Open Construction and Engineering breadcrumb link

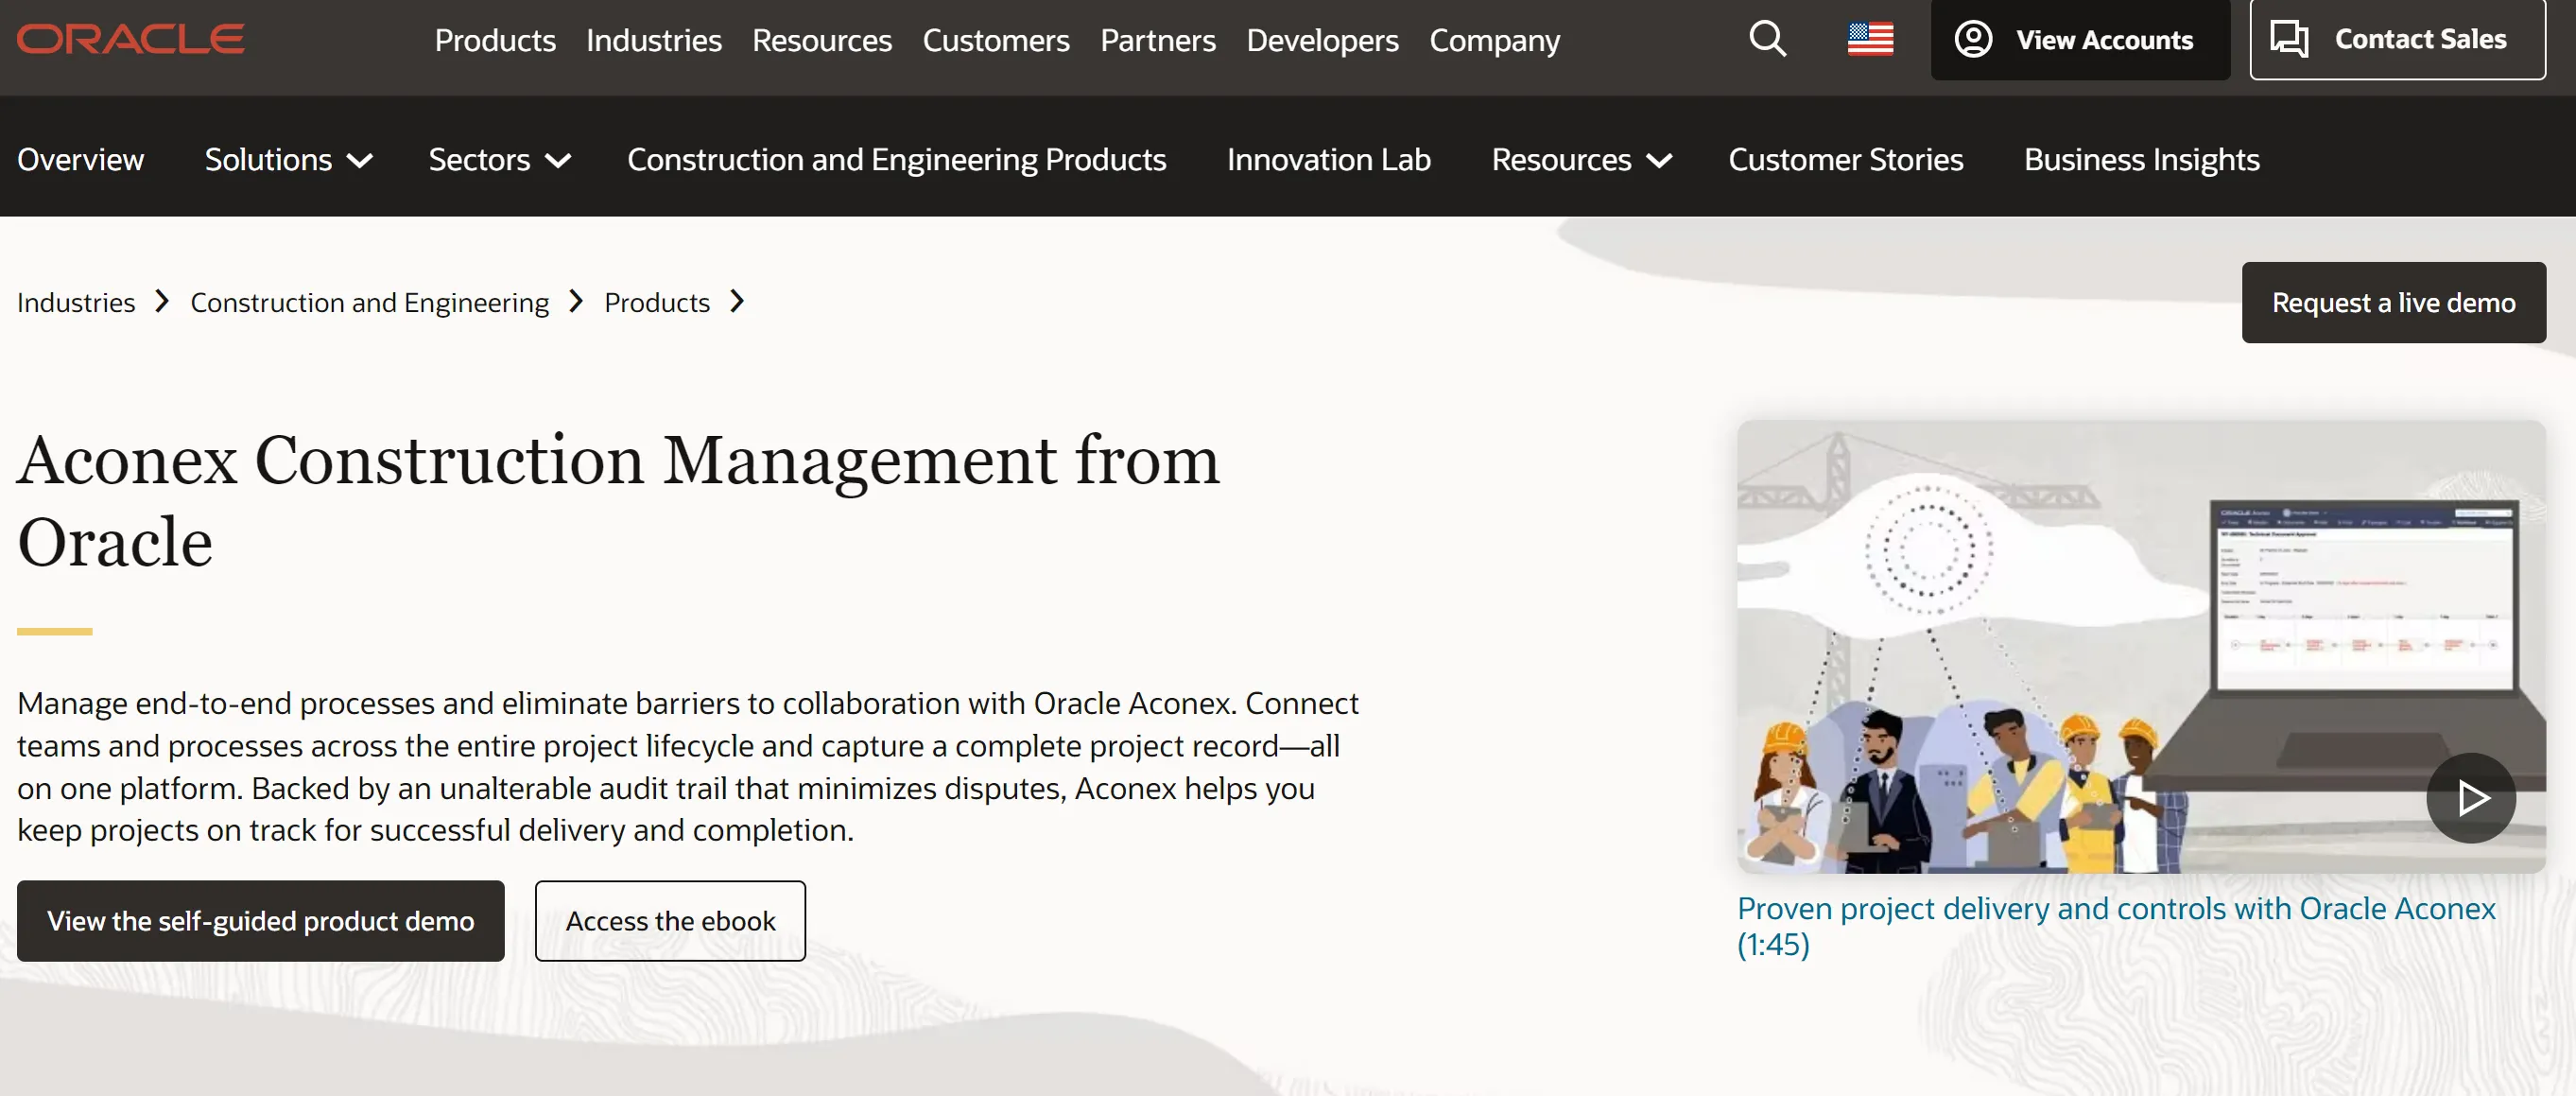369,302
